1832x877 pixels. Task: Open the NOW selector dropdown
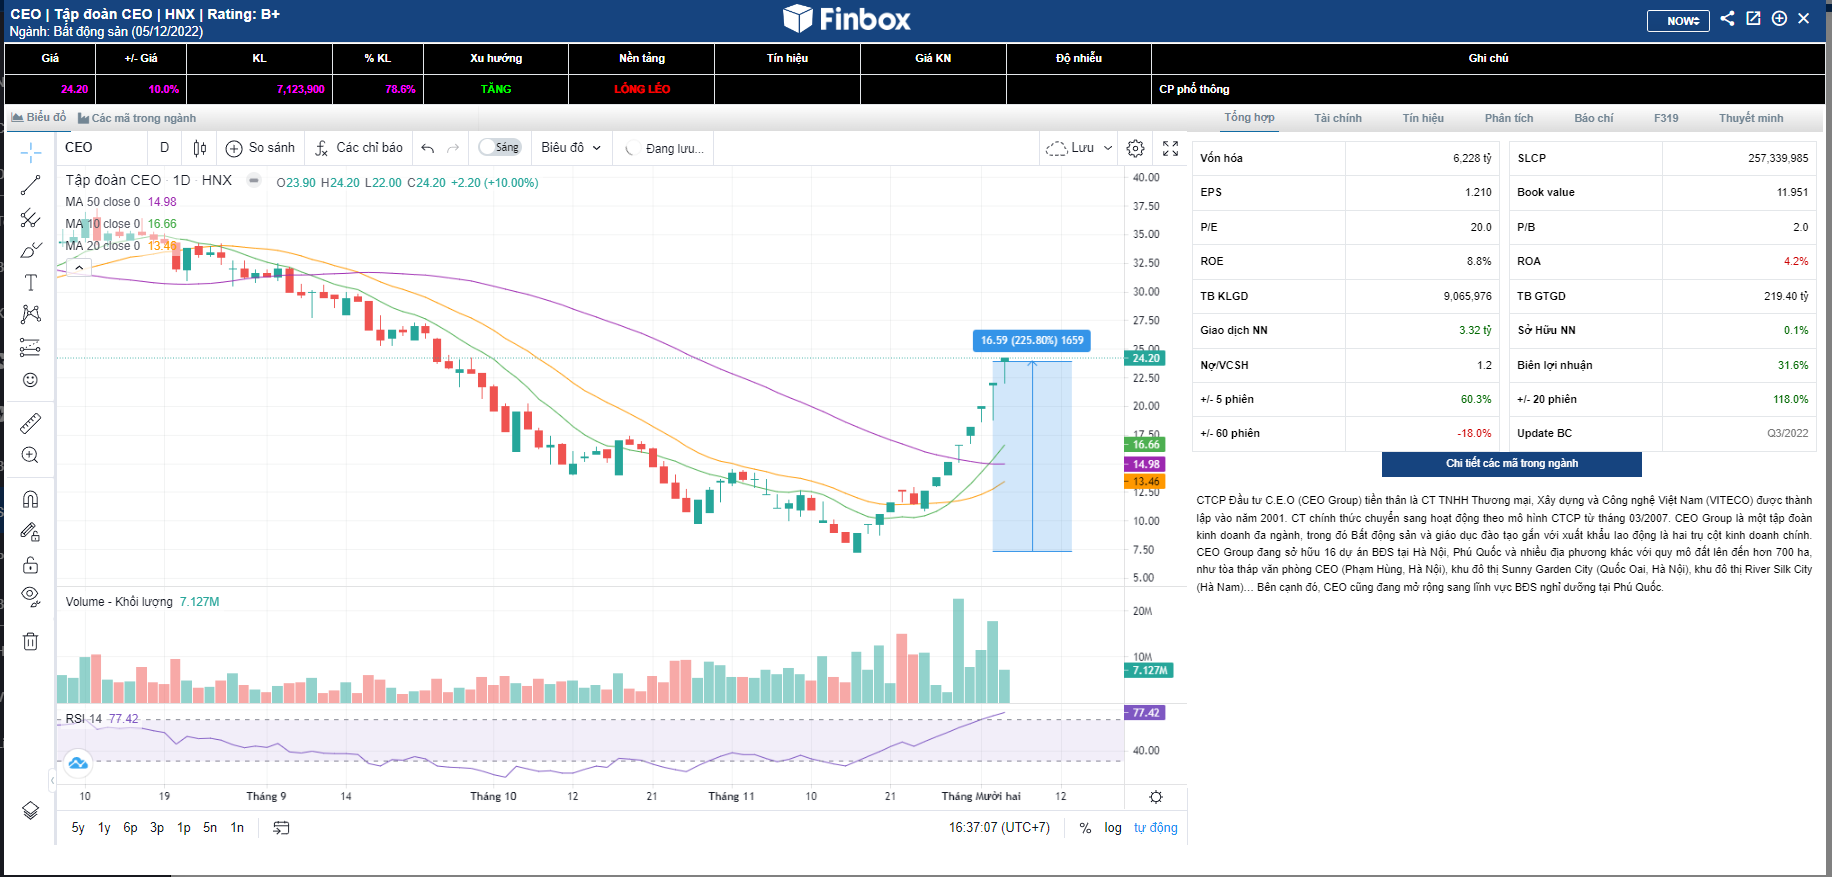[x=1678, y=20]
